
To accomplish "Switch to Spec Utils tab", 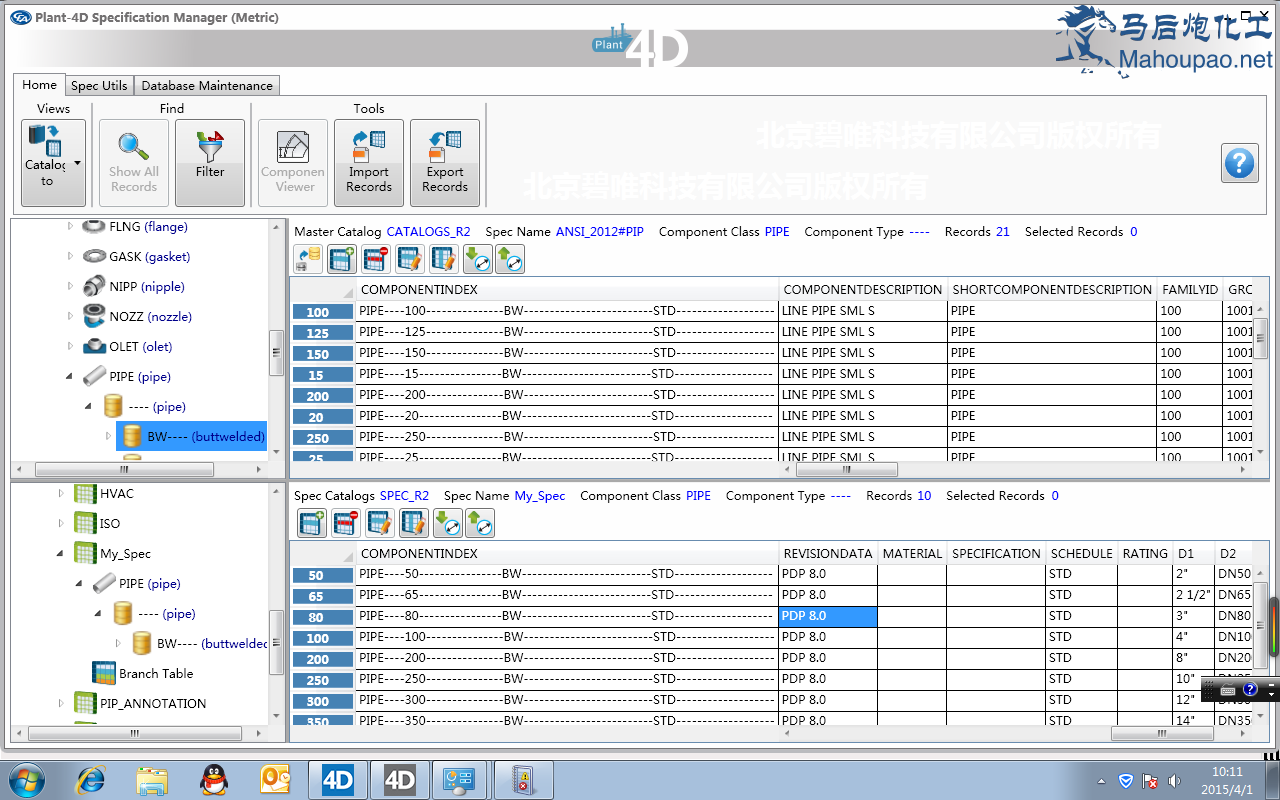I will (x=99, y=86).
